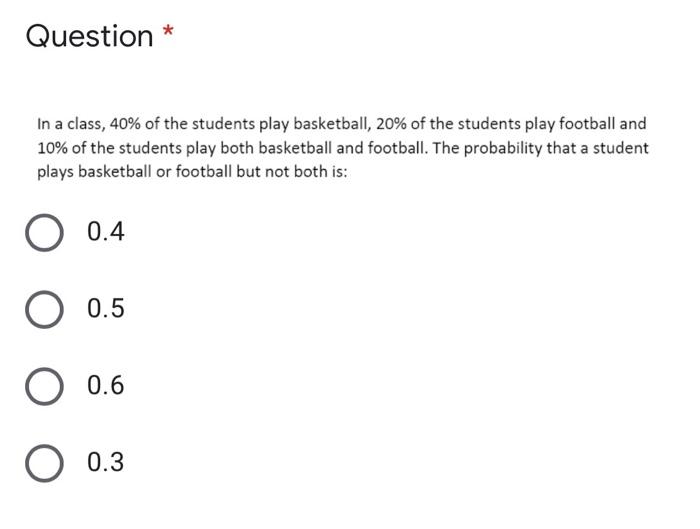Click the 10% figure in the question
The width and height of the screenshot is (700, 529).
(52, 148)
